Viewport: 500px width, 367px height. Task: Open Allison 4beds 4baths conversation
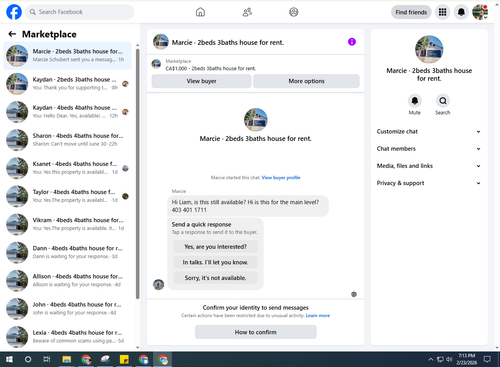point(67,280)
